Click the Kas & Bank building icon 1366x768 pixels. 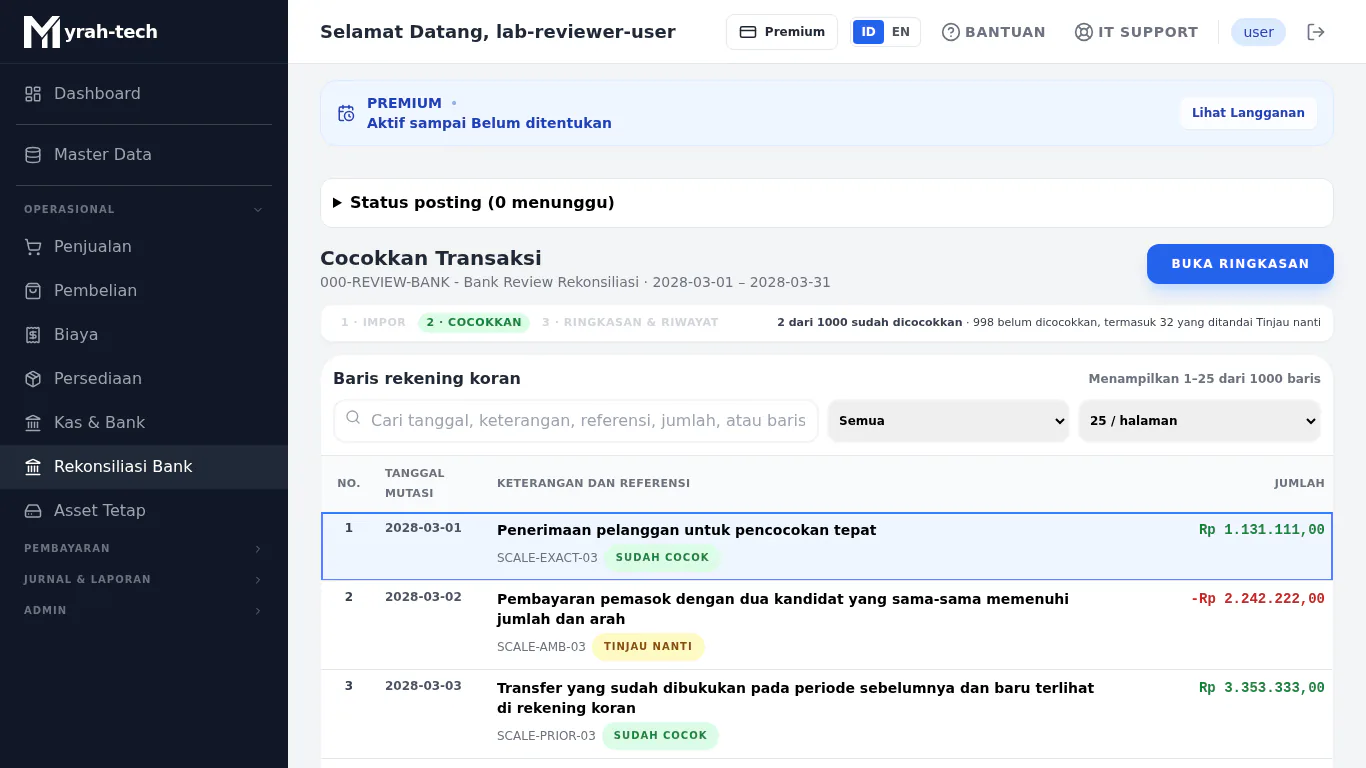(33, 423)
